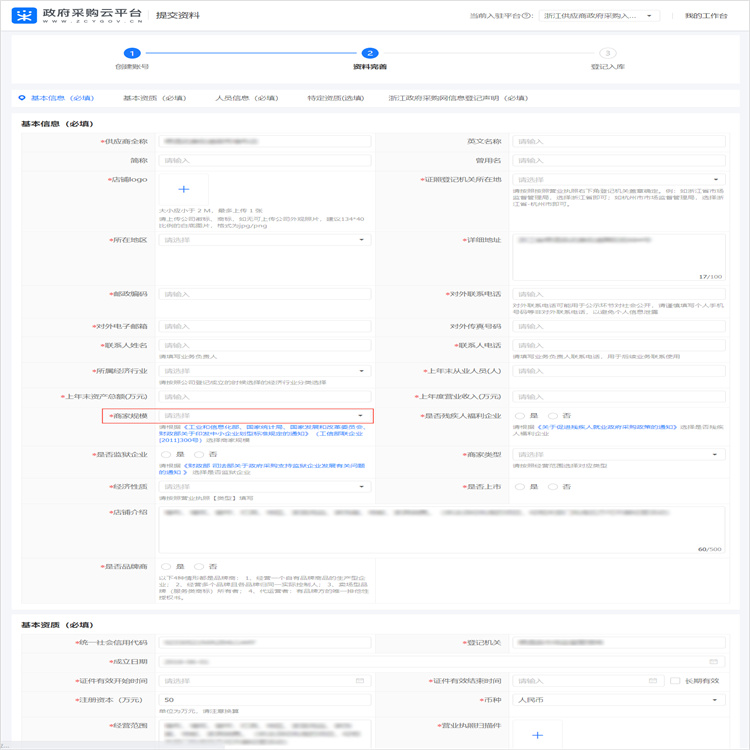
Task: Select 是 for 是否残疾人福利企业
Action: 520,415
